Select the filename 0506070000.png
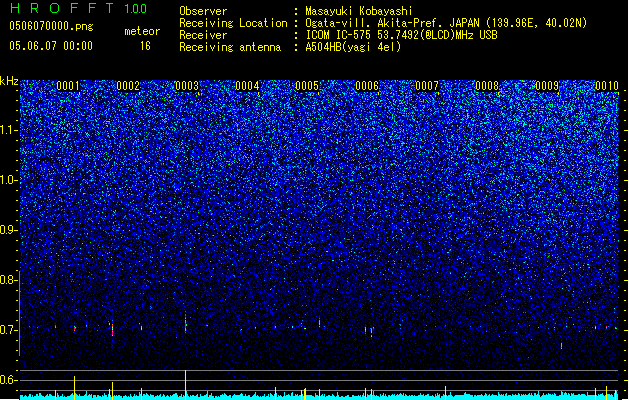Screen dimensions: 629x400 pos(51,26)
